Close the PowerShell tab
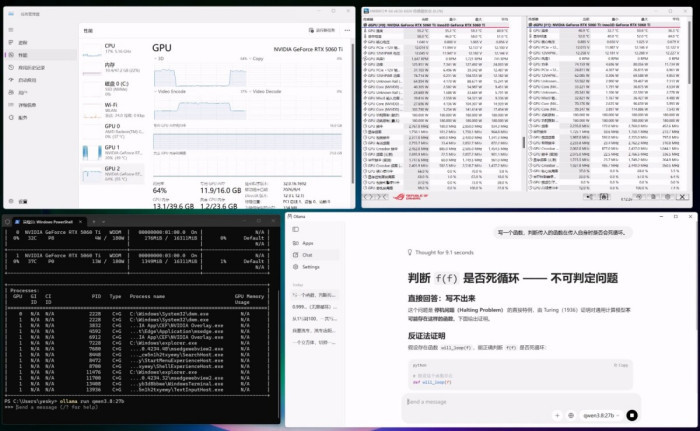The image size is (700, 431). 80,222
